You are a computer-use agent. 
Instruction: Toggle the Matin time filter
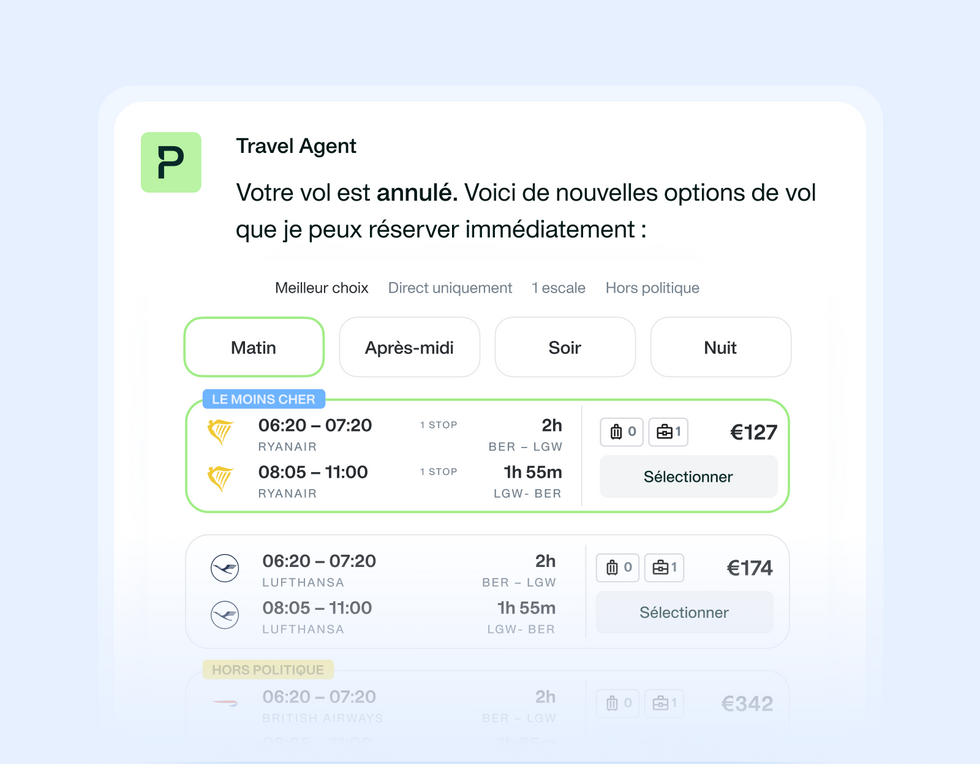[x=253, y=347]
